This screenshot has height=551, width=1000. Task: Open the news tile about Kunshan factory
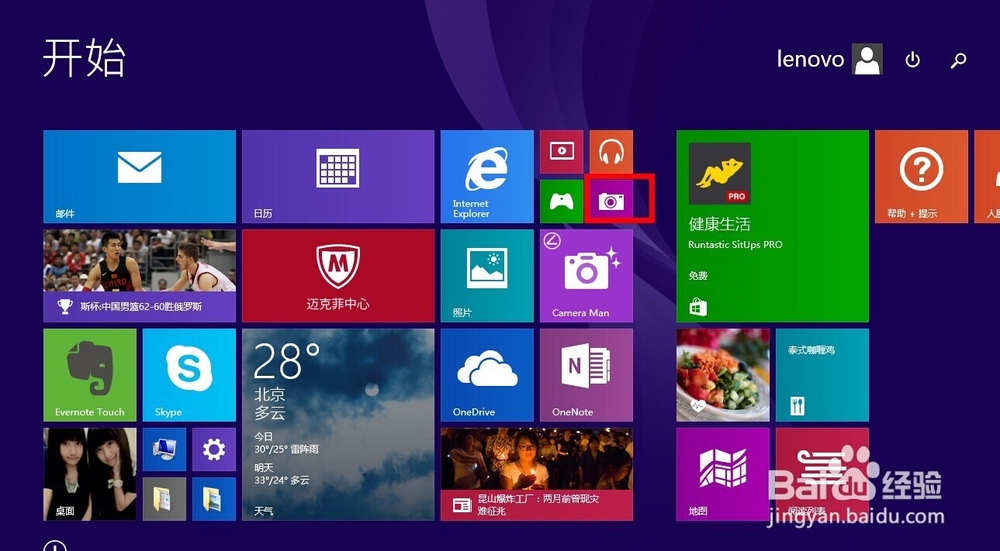pos(536,474)
